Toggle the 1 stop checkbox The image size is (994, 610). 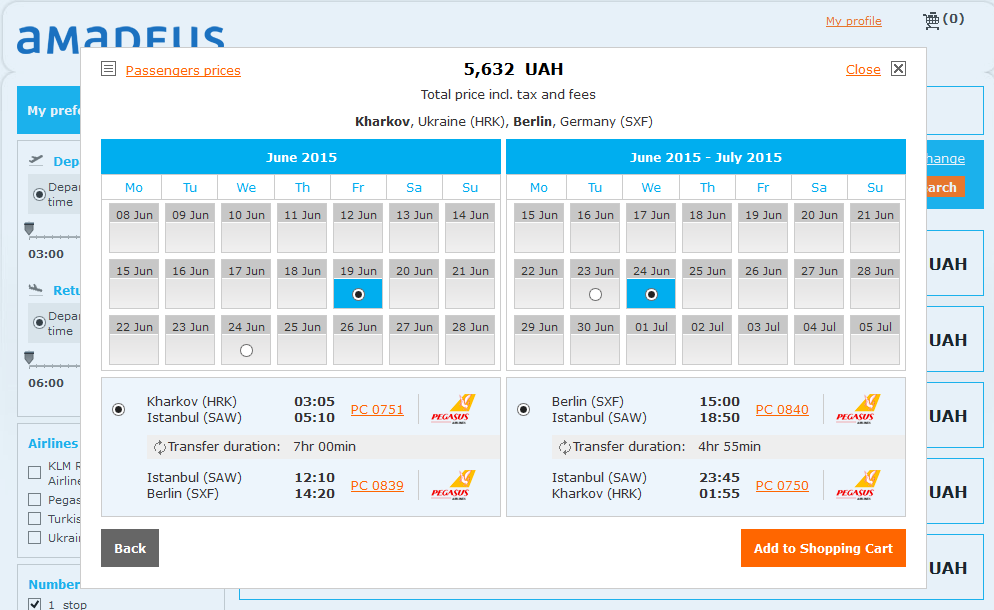(35, 604)
